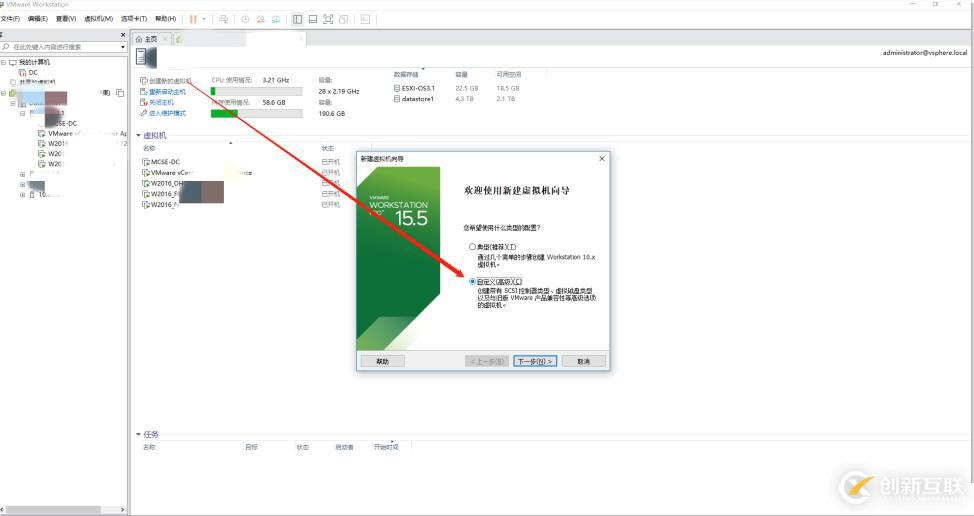Open the 选项卡(T) menu
Screen dimensions: 974x516
point(134,19)
